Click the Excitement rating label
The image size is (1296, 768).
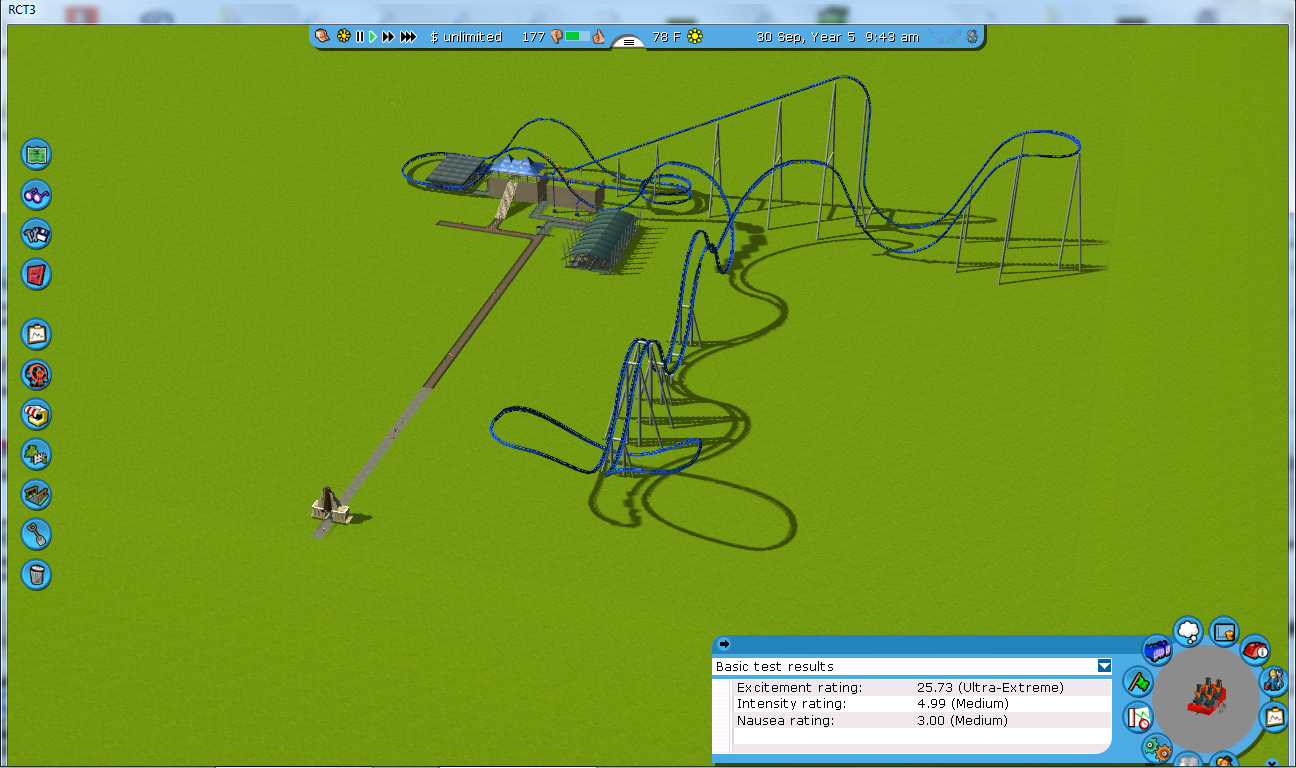point(798,688)
